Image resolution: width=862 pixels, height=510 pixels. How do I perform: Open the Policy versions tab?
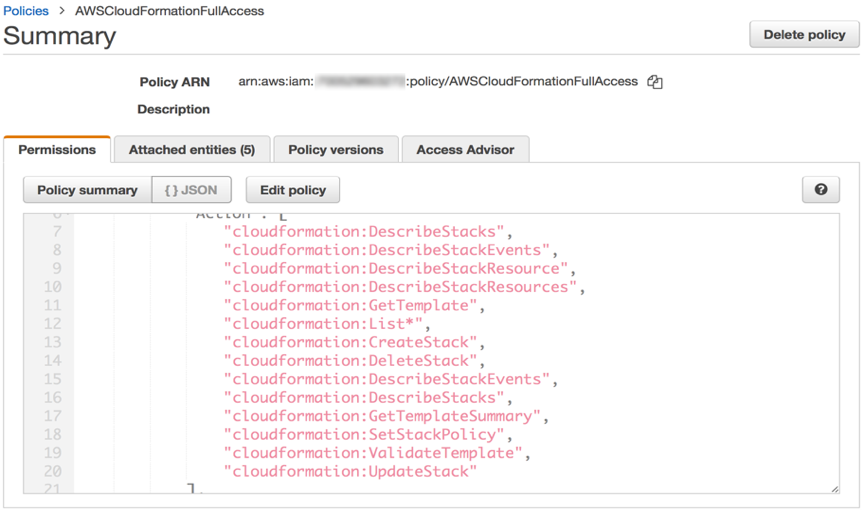336,149
